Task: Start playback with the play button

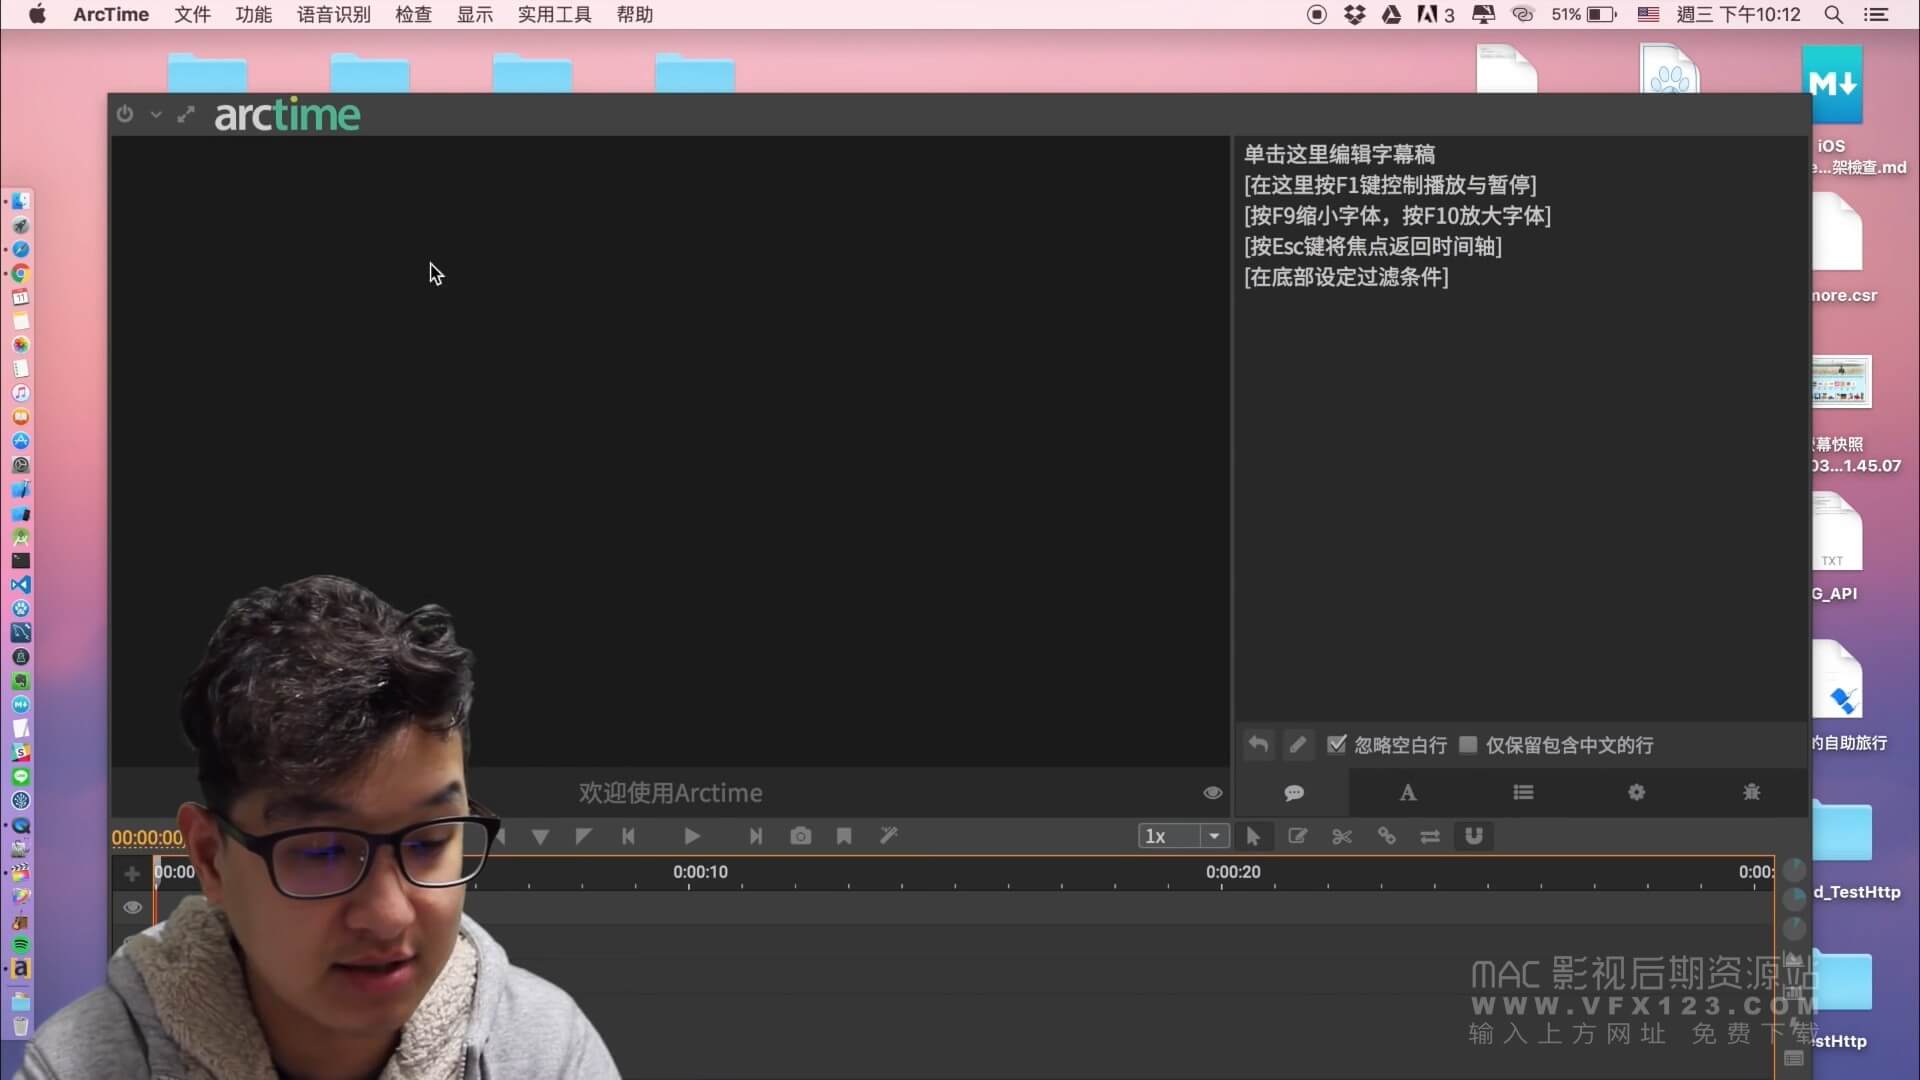Action: pyautogui.click(x=691, y=836)
